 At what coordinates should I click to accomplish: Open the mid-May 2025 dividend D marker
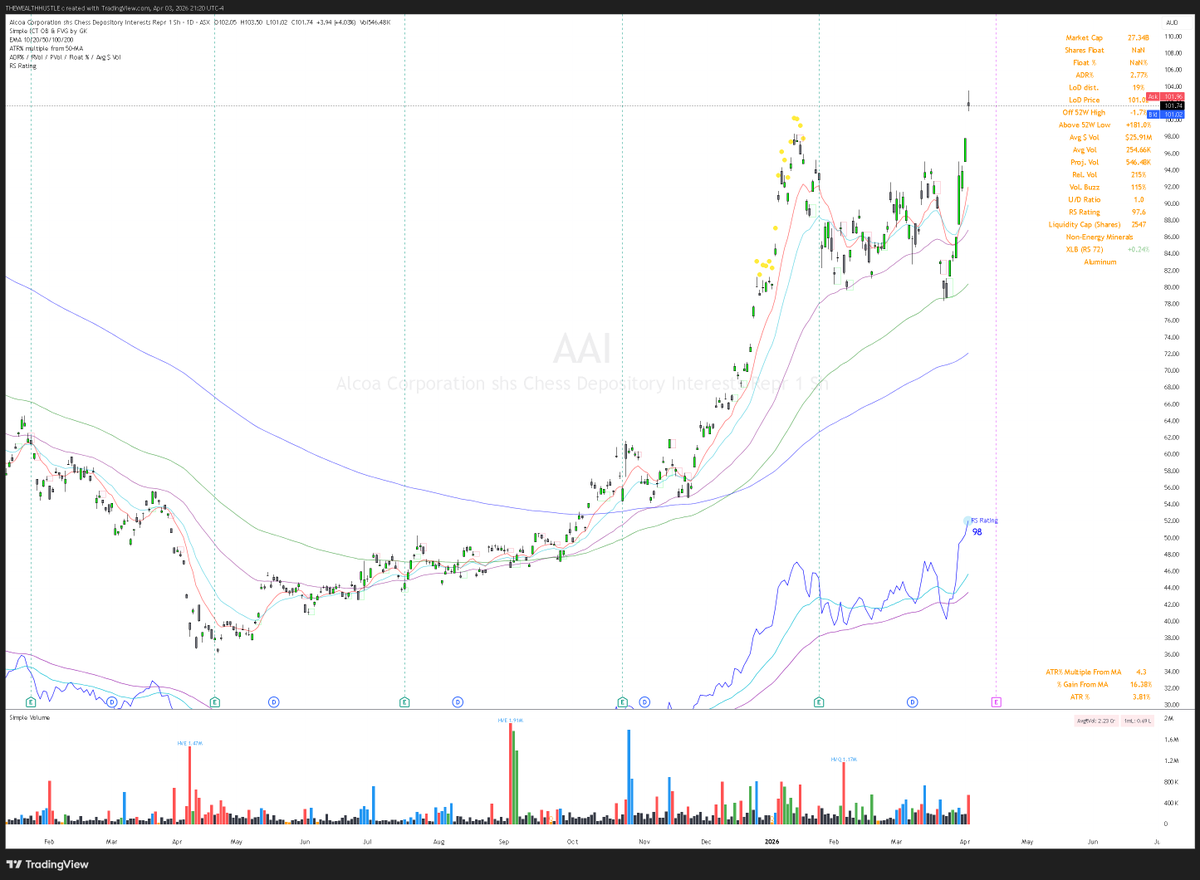(273, 703)
